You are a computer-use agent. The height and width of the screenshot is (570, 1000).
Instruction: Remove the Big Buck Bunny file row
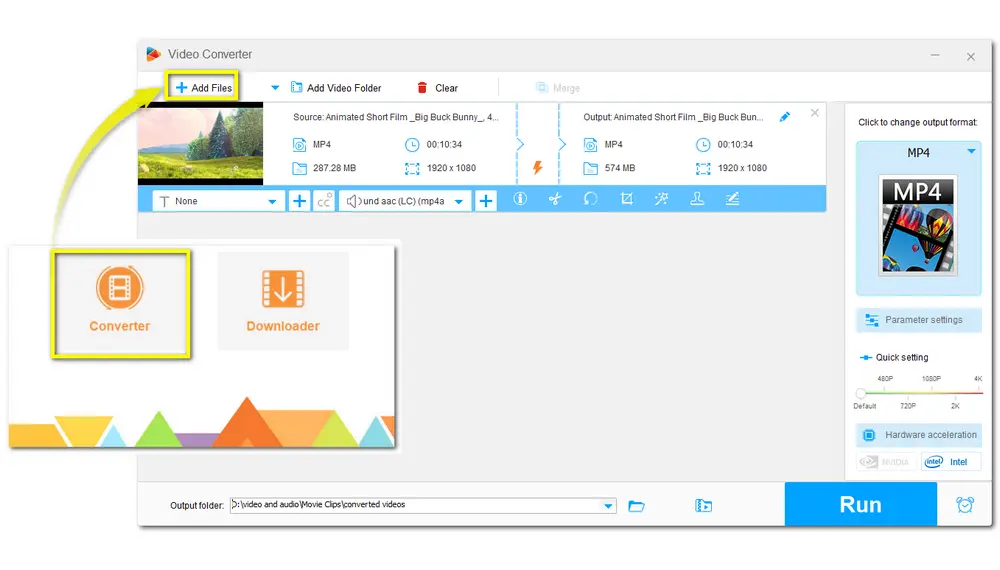[x=814, y=113]
